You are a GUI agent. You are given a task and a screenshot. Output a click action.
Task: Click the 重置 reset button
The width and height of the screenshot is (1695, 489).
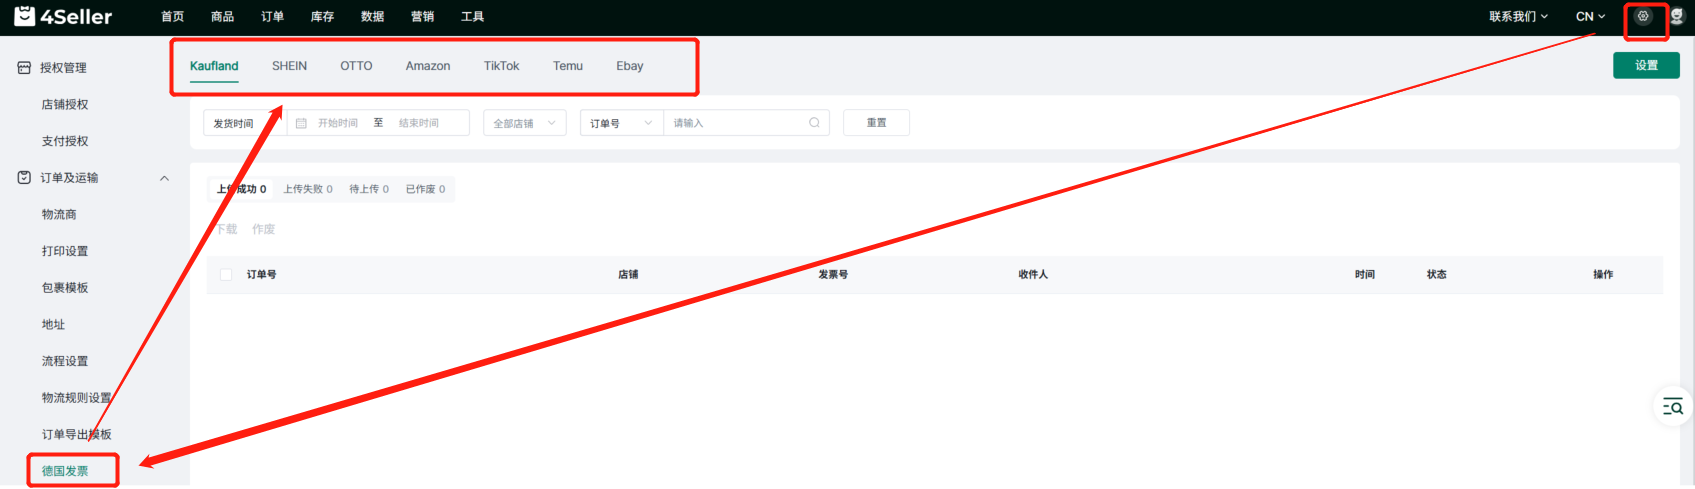tap(876, 123)
